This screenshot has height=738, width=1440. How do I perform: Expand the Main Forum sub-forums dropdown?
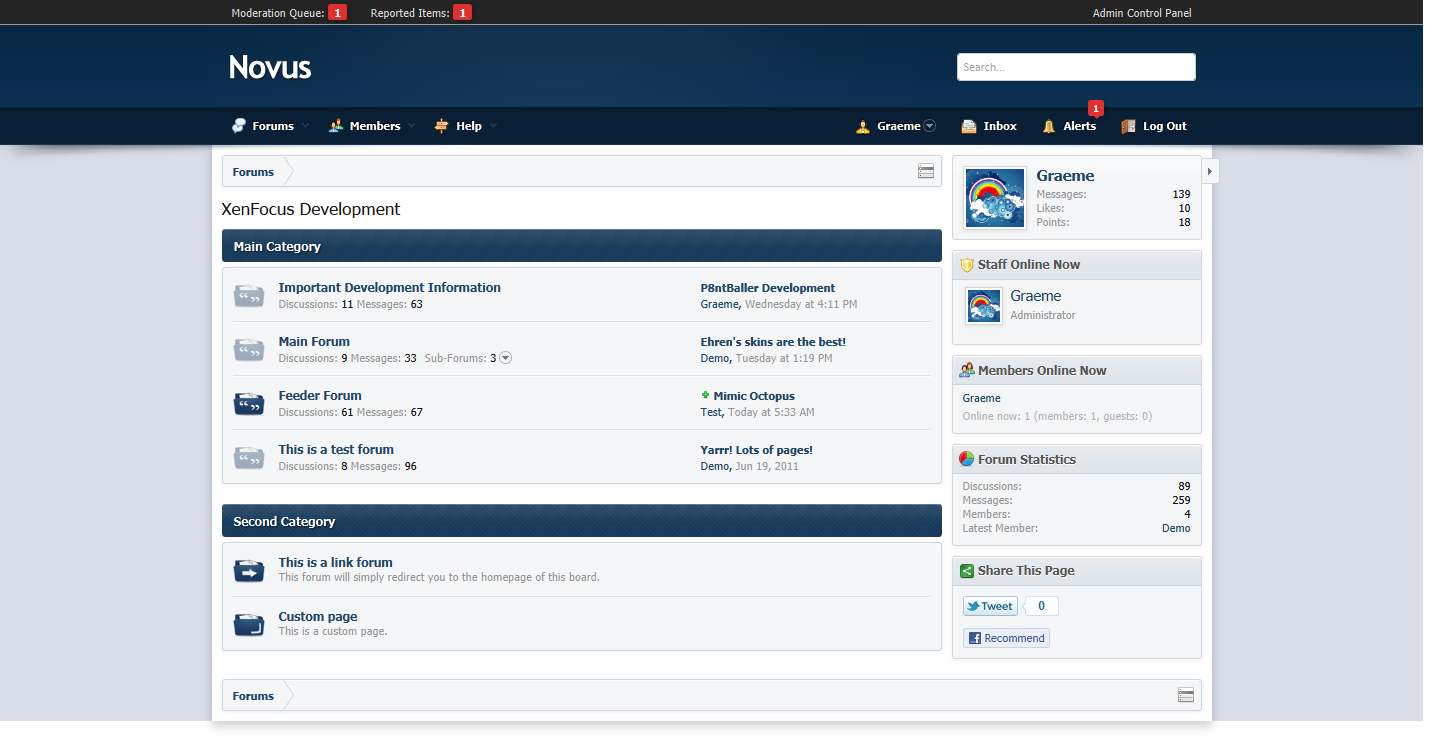505,358
